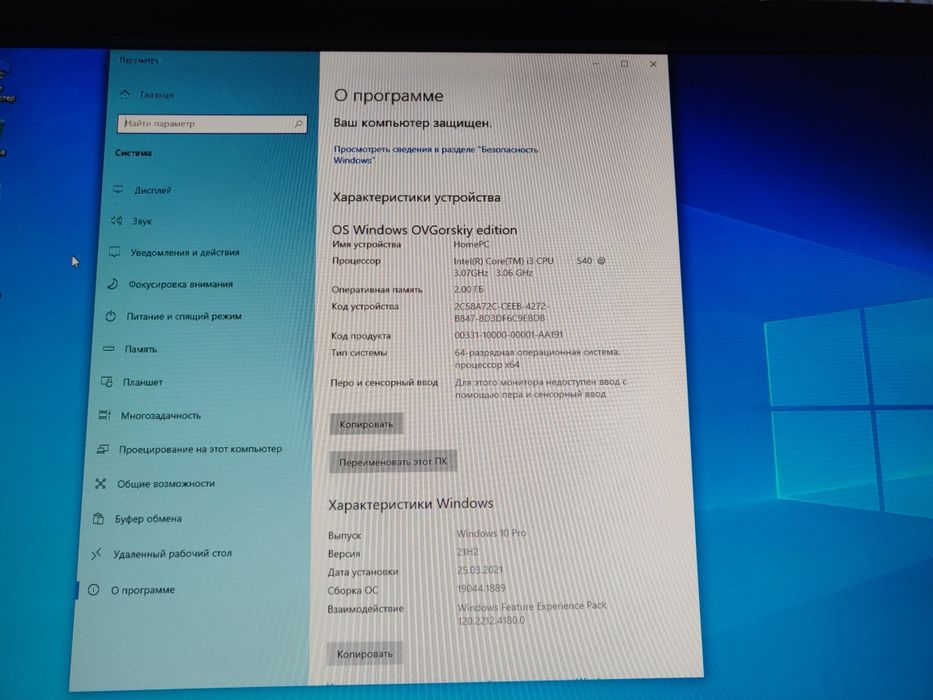Click the magnifier icon in search box
Image resolution: width=933 pixels, height=700 pixels.
299,124
